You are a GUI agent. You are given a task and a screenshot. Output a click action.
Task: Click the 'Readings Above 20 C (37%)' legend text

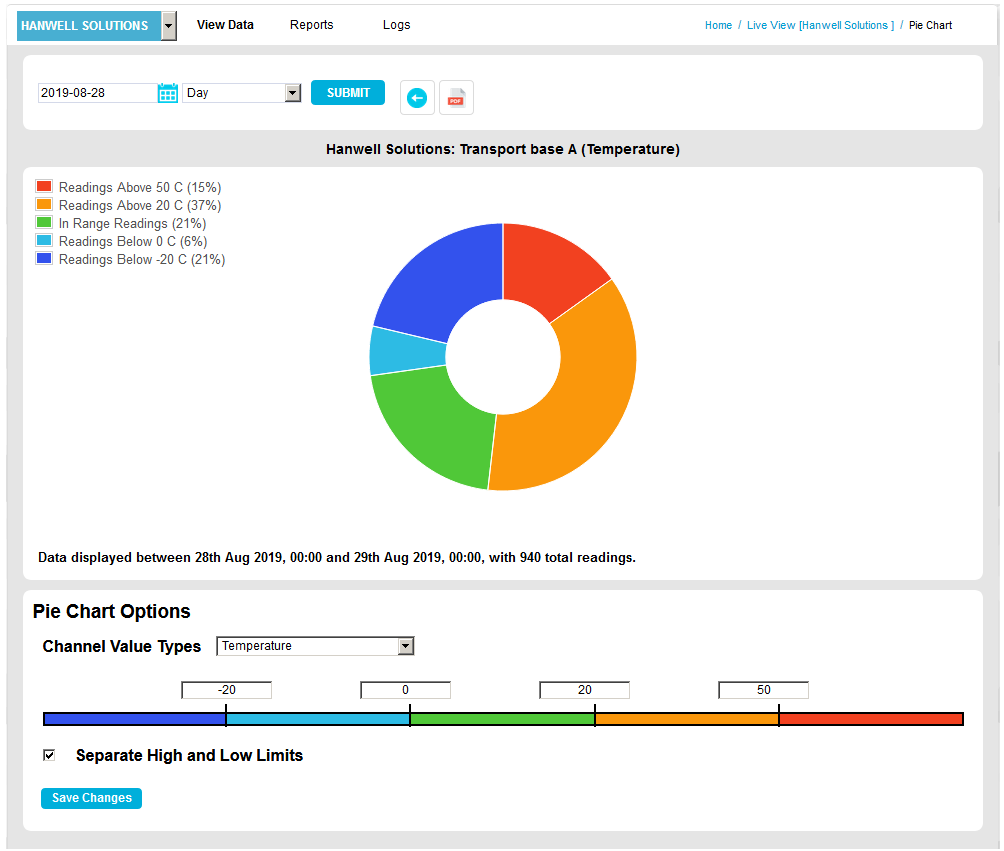tap(140, 206)
